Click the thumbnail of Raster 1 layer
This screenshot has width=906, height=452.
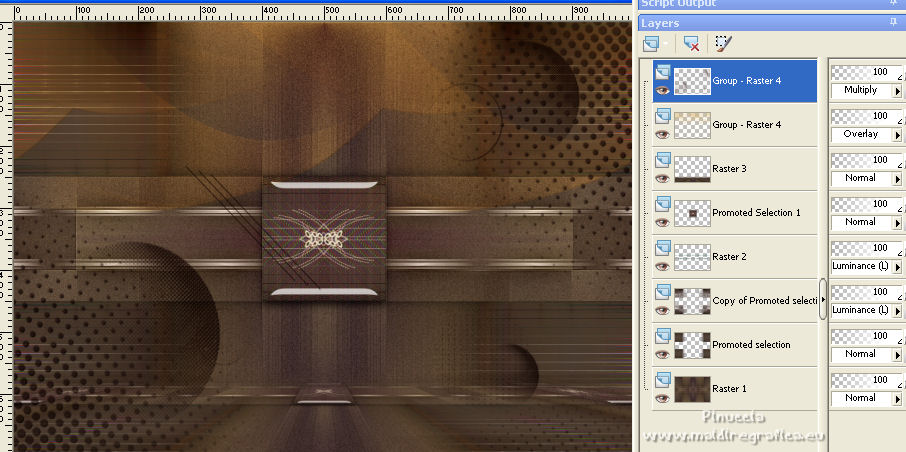(x=692, y=388)
